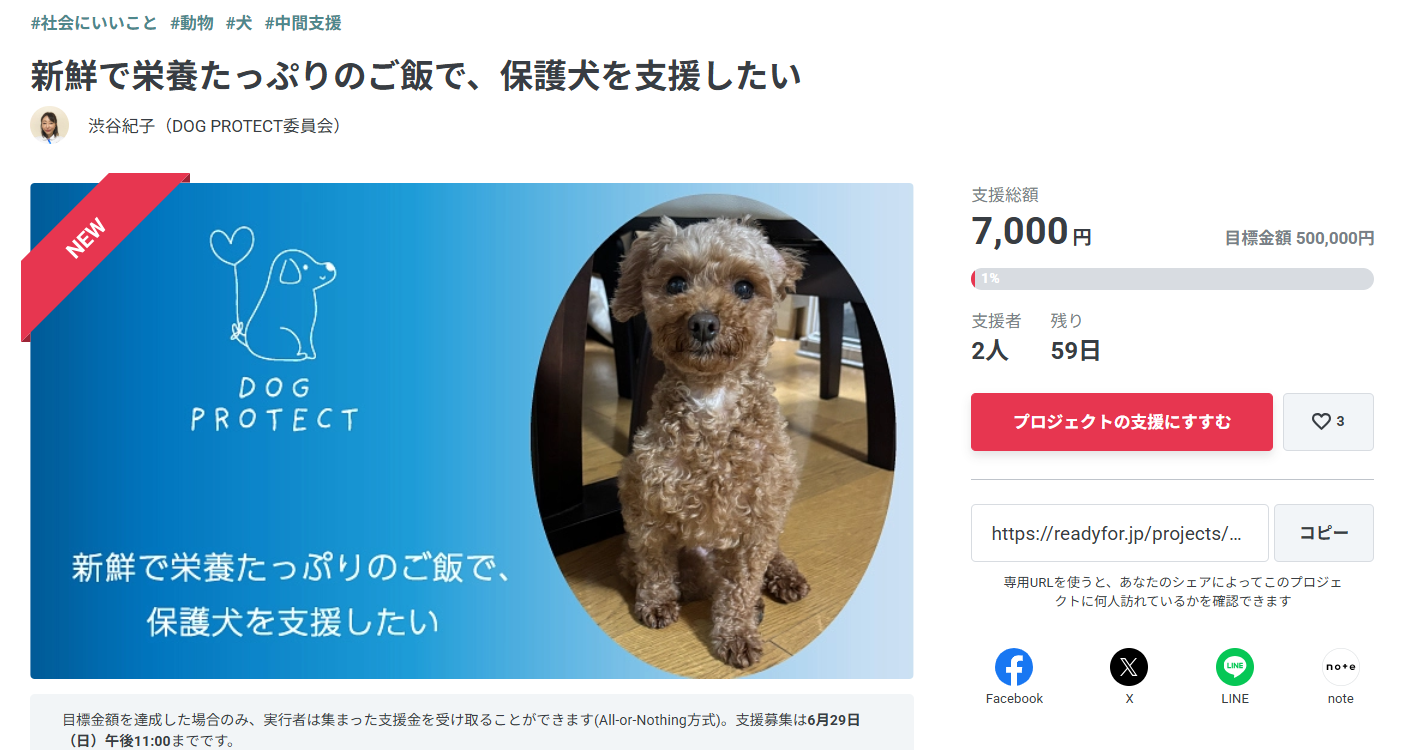Screen dimensions: 1420x750
Task: Share project via X icon
Action: (x=1129, y=667)
